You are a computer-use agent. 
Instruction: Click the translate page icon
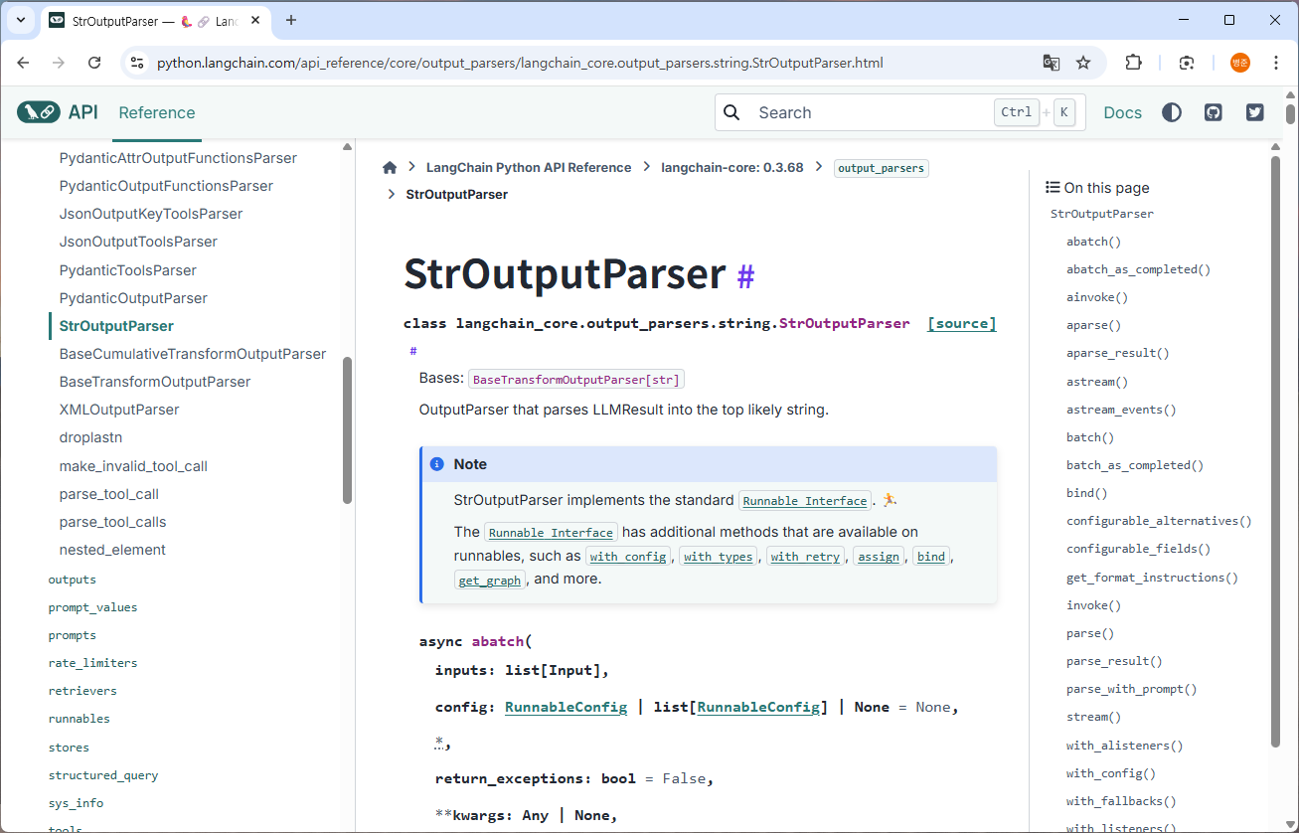point(1051,62)
